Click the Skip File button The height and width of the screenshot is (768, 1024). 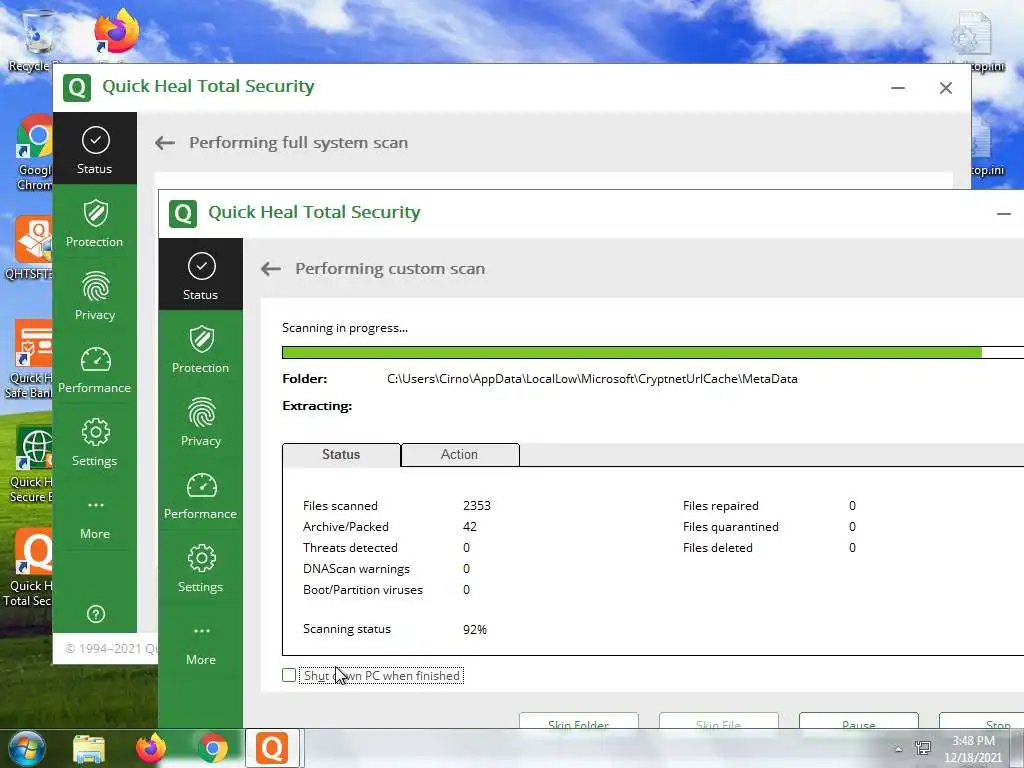(x=718, y=721)
